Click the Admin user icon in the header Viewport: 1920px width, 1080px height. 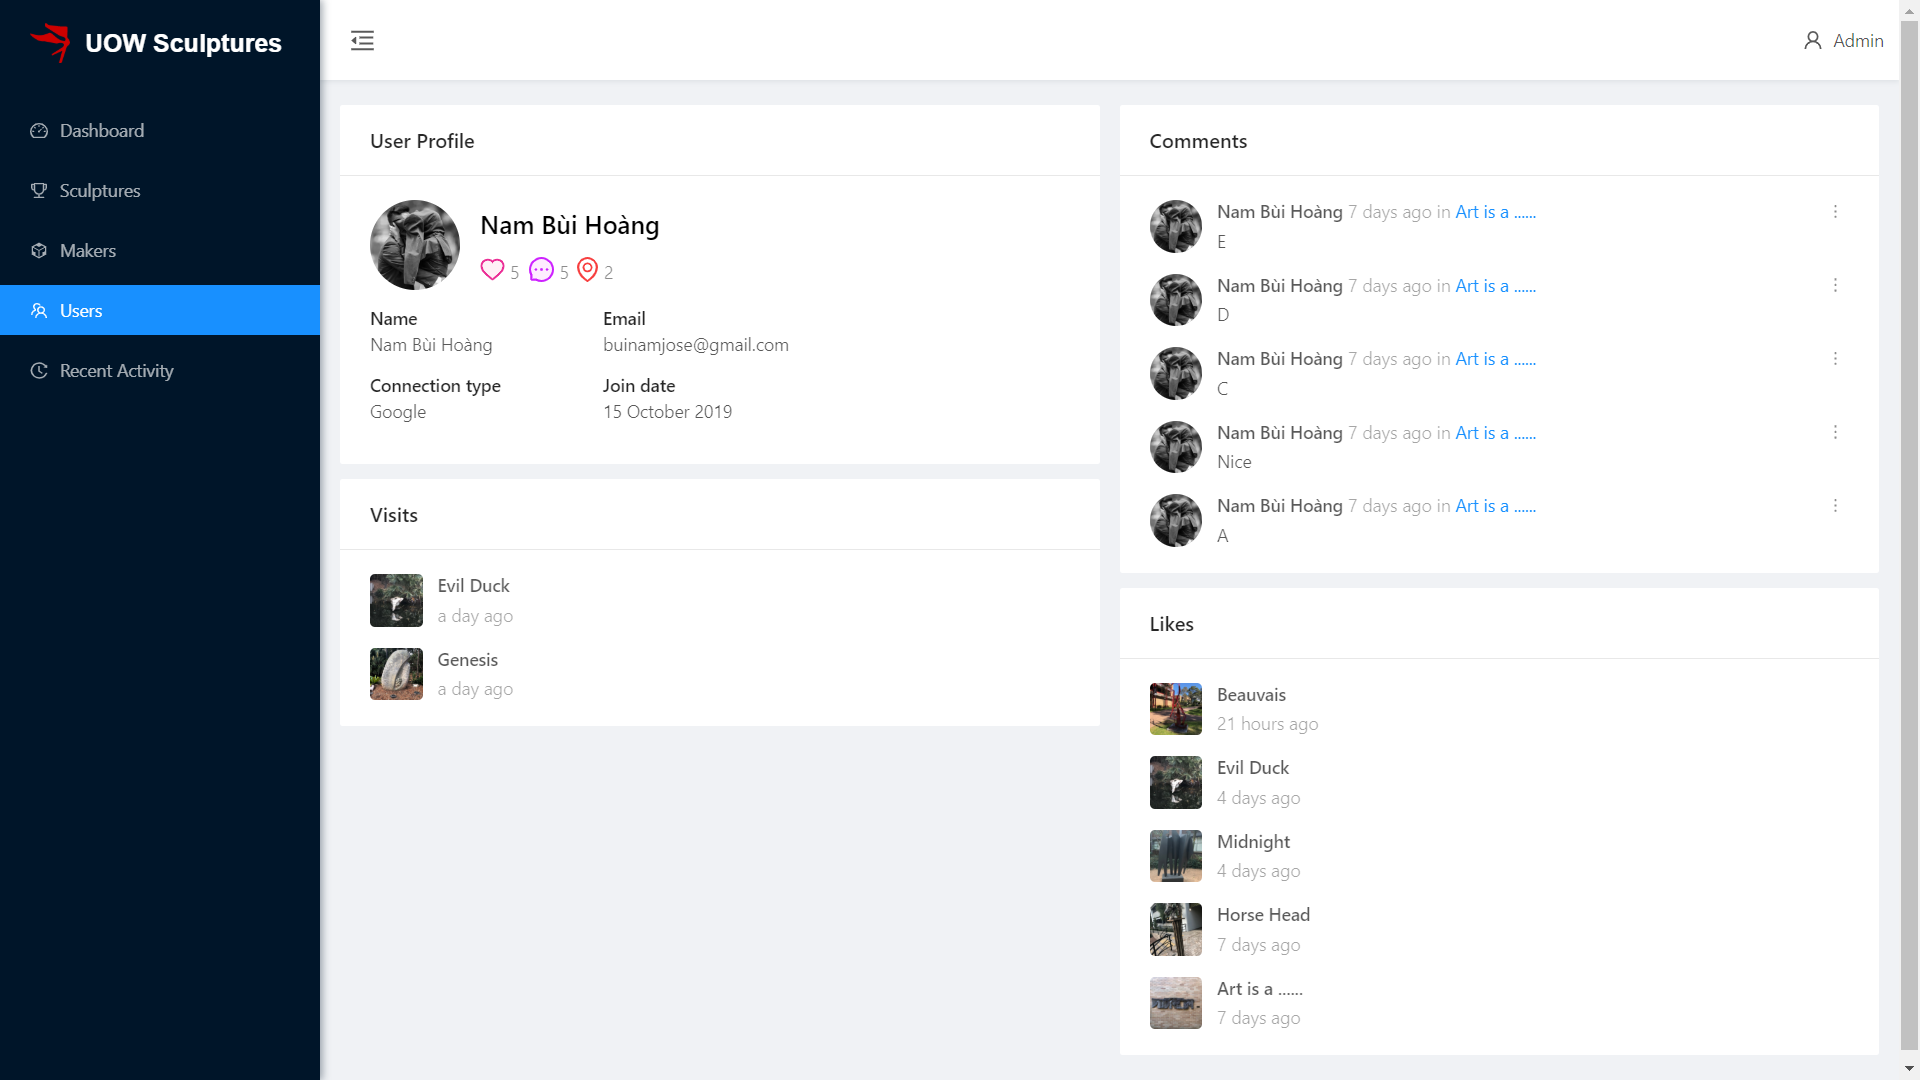(x=1812, y=41)
